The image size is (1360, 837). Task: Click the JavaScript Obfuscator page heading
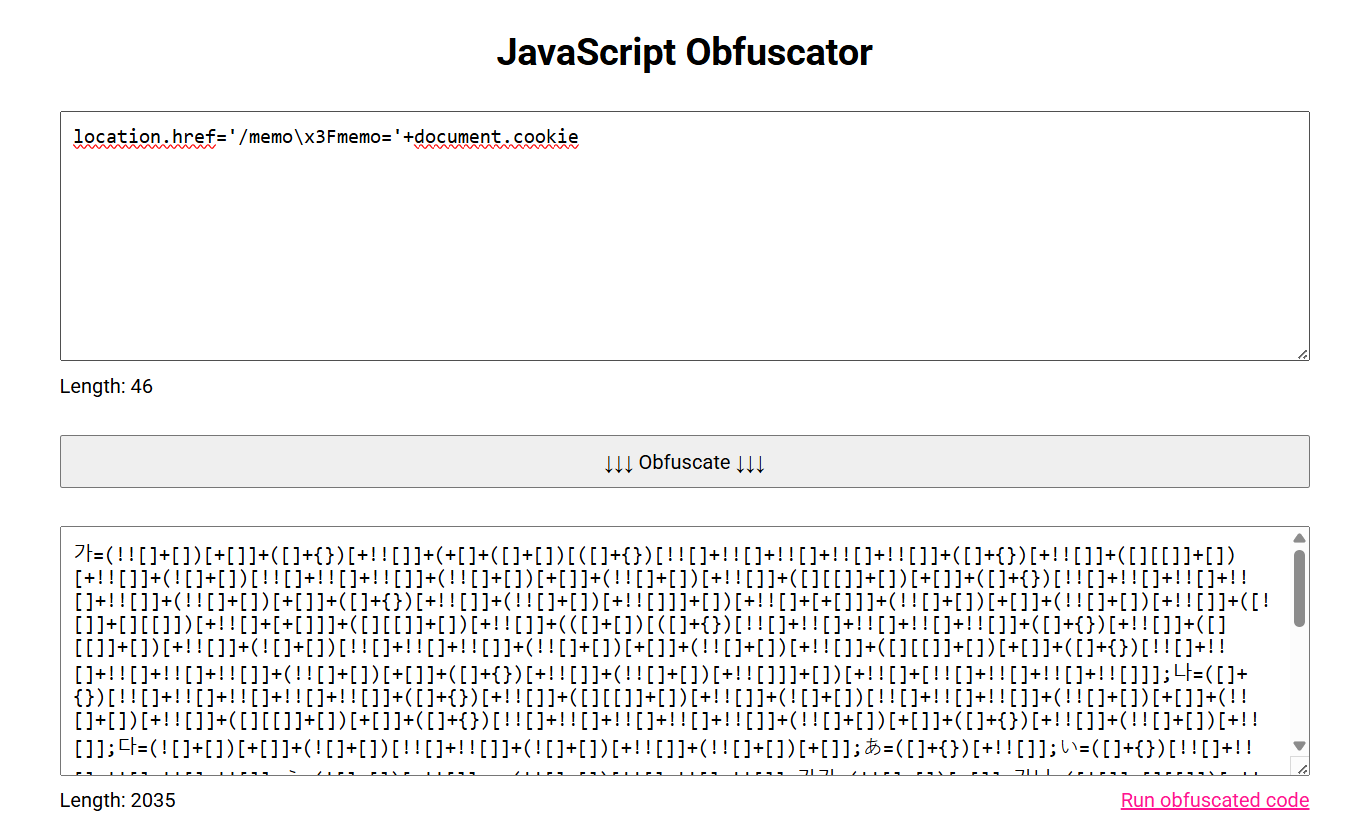point(684,52)
